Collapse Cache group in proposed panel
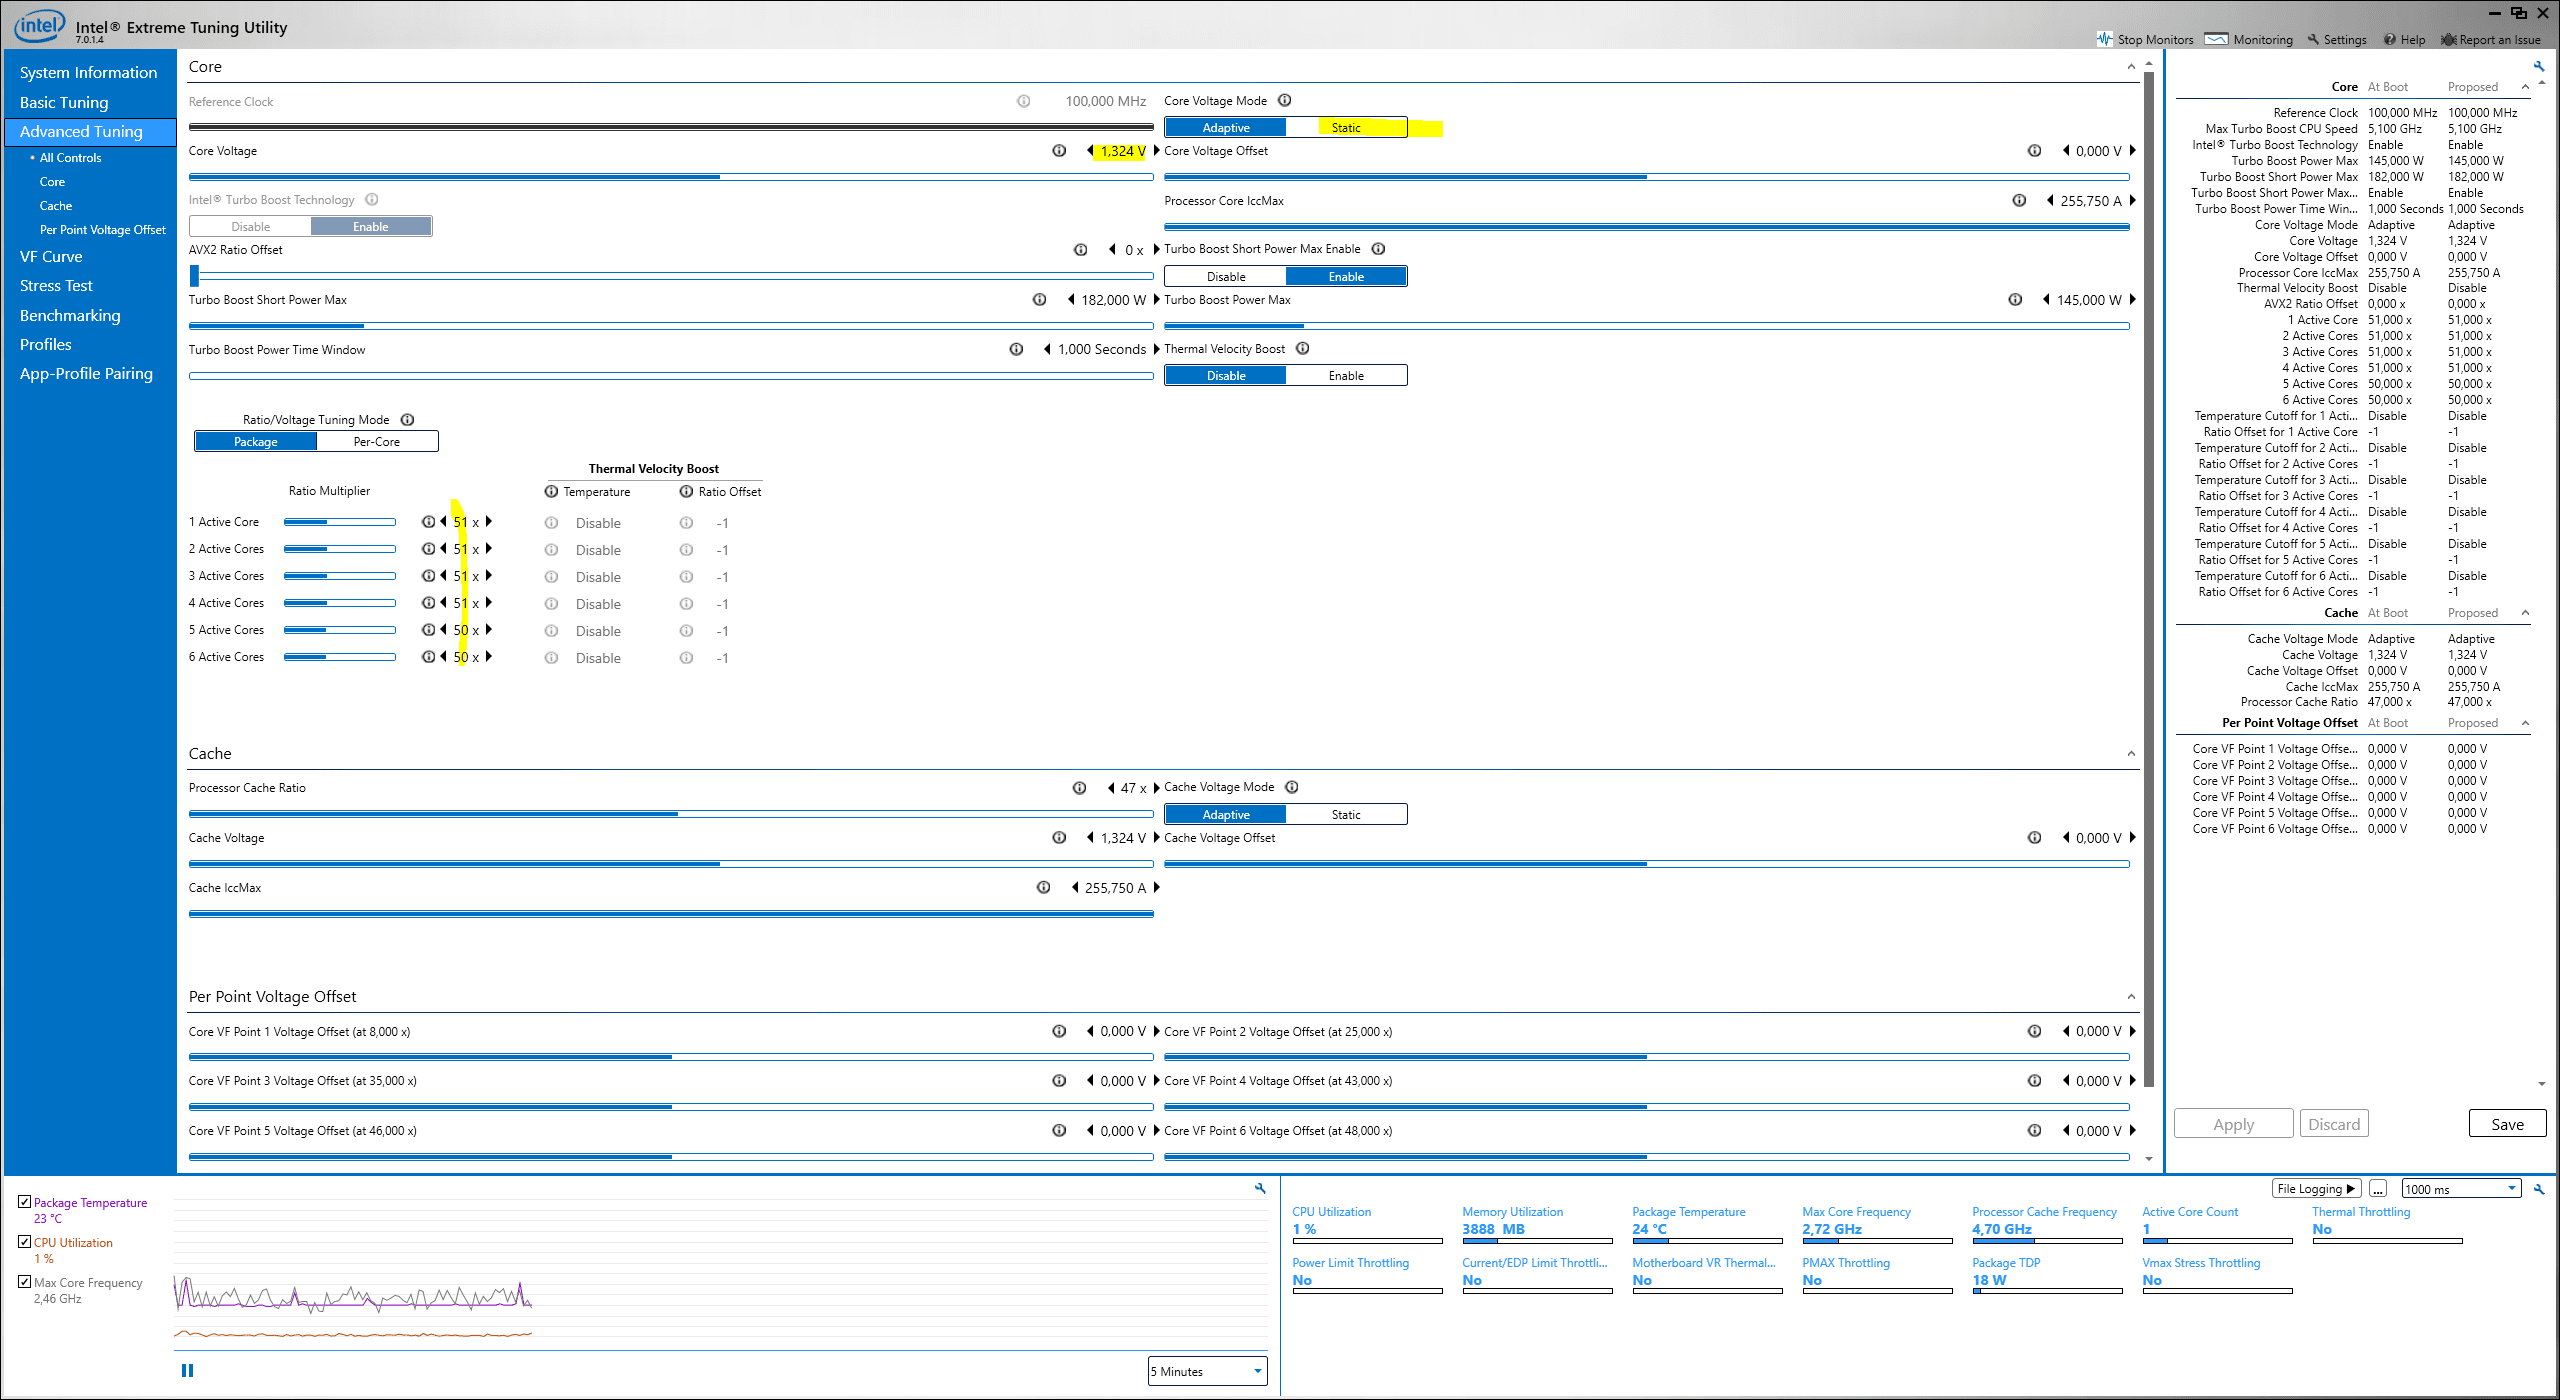Image resolution: width=2560 pixels, height=1400 pixels. tap(2525, 613)
